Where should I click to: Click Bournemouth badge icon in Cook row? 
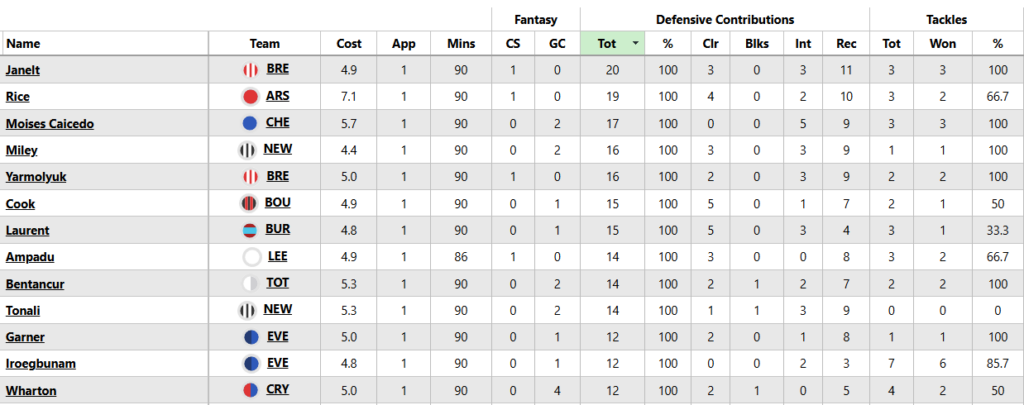tap(251, 204)
